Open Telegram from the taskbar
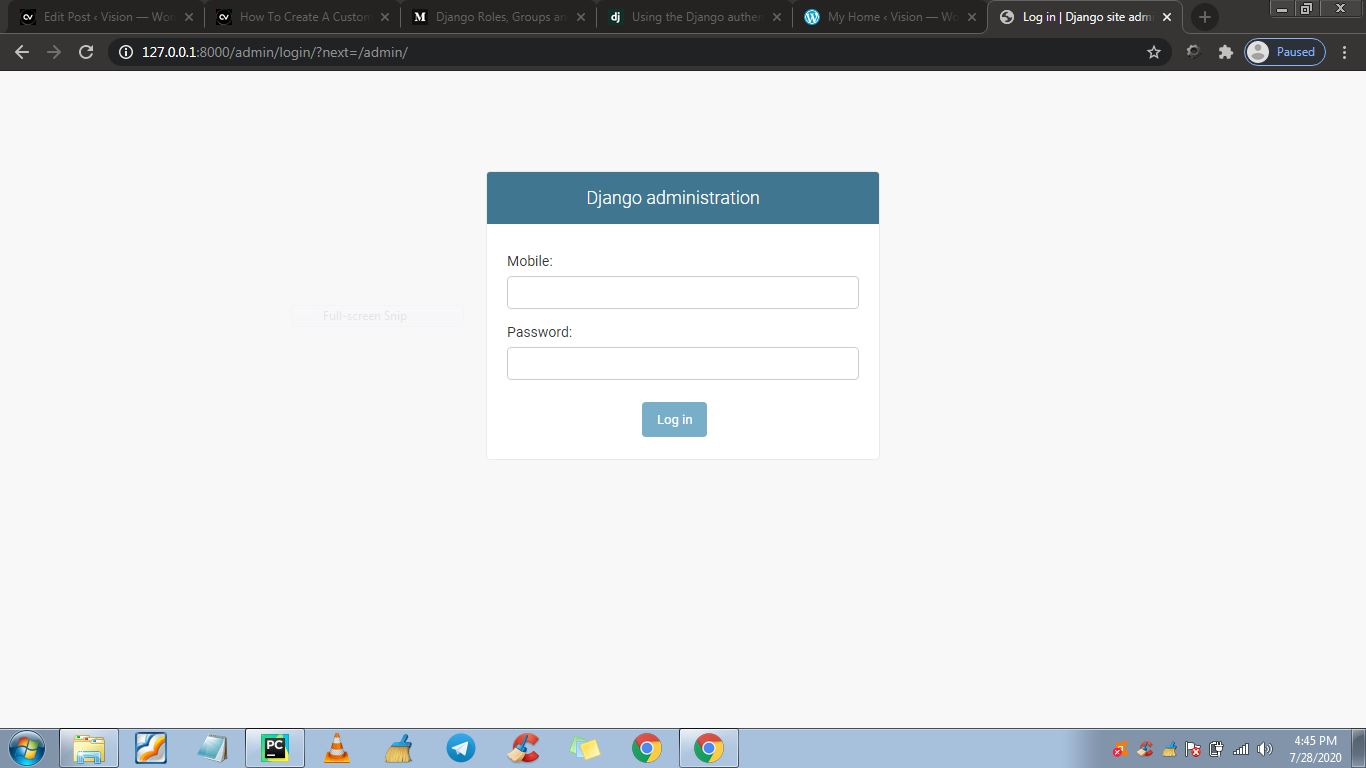The width and height of the screenshot is (1366, 768). coord(461,748)
